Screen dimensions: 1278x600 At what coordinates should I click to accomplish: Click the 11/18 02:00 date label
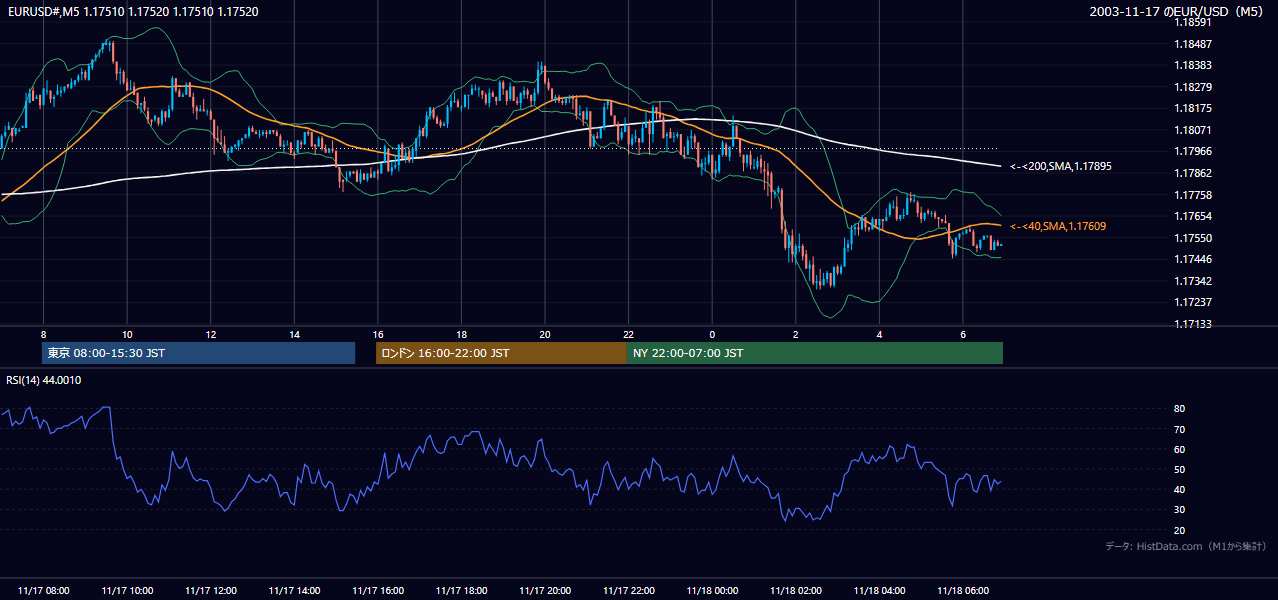point(796,591)
